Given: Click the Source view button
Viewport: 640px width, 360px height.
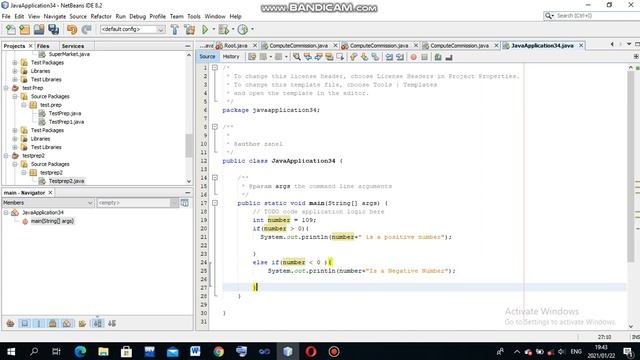Looking at the screenshot, I should (207, 57).
